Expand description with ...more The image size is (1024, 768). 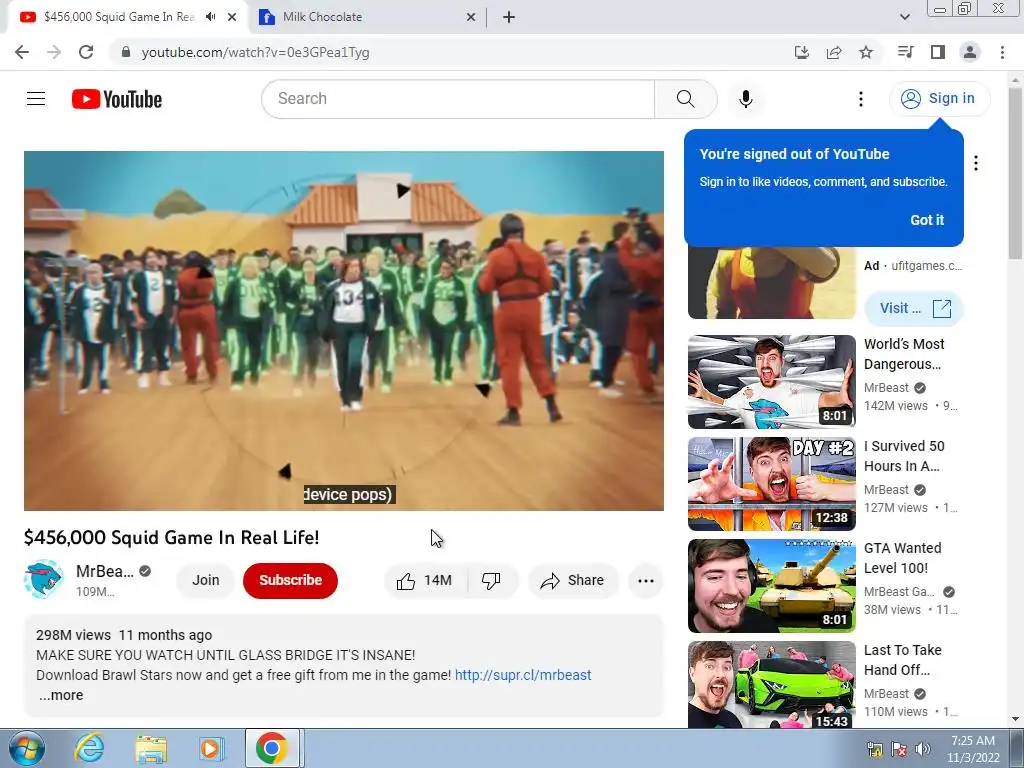(61, 696)
